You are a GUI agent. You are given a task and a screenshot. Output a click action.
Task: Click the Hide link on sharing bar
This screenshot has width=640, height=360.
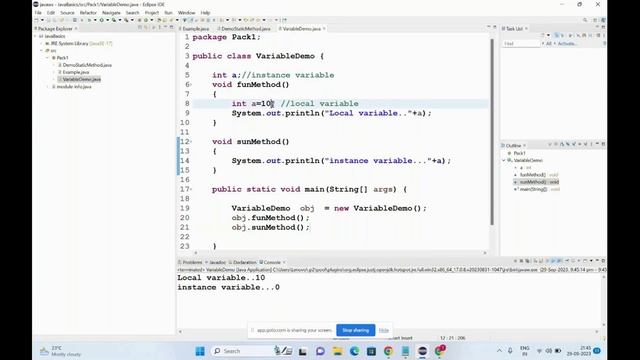[x=384, y=330]
